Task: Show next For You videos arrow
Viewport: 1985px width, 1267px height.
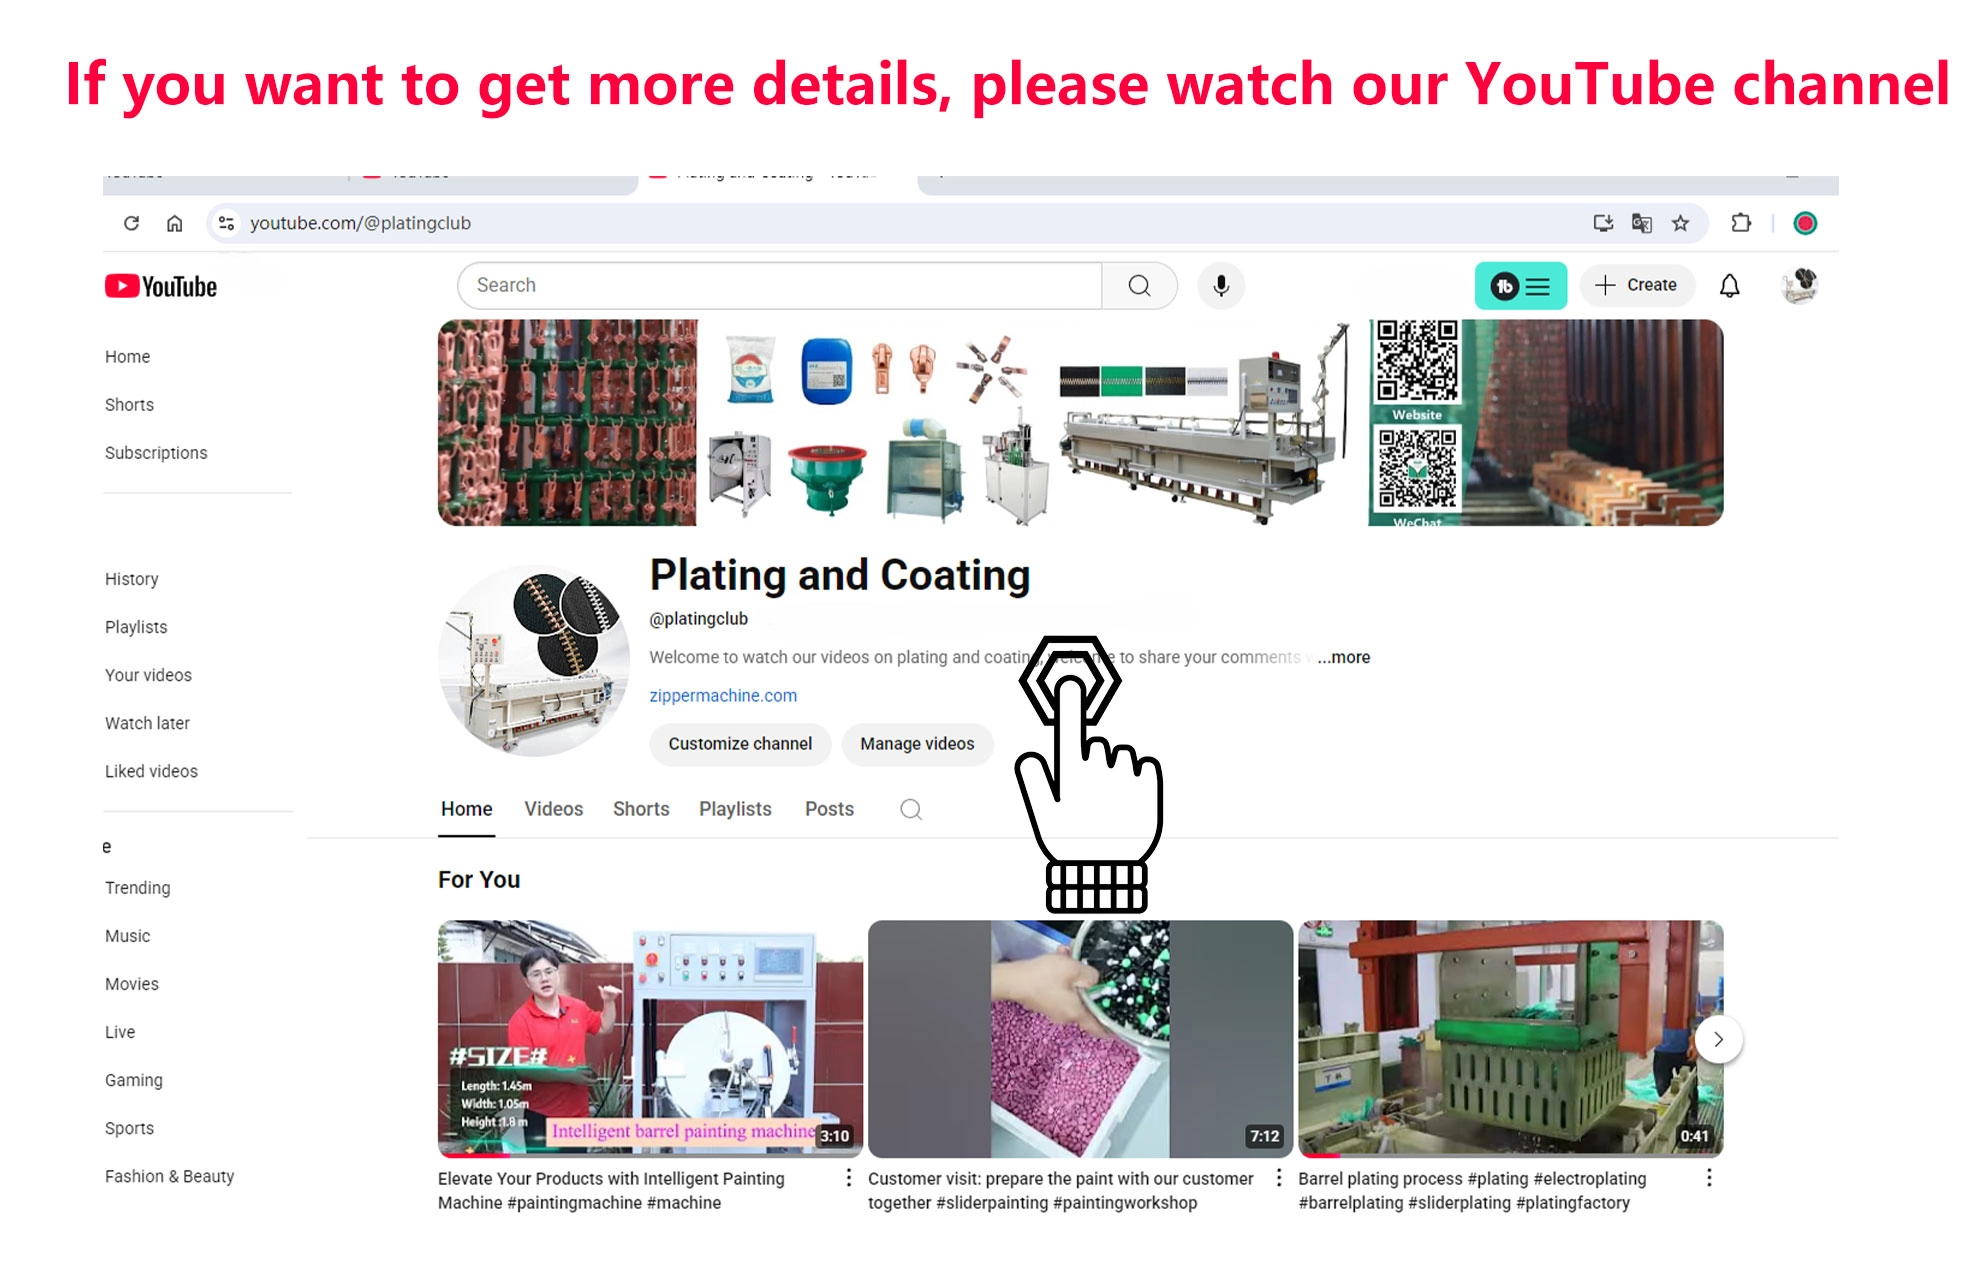Action: [x=1718, y=1039]
